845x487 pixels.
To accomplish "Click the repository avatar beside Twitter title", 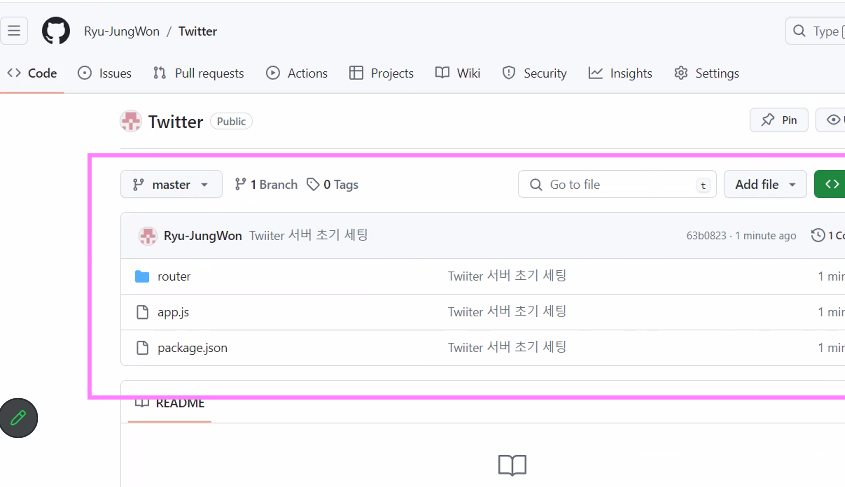I will (x=131, y=121).
